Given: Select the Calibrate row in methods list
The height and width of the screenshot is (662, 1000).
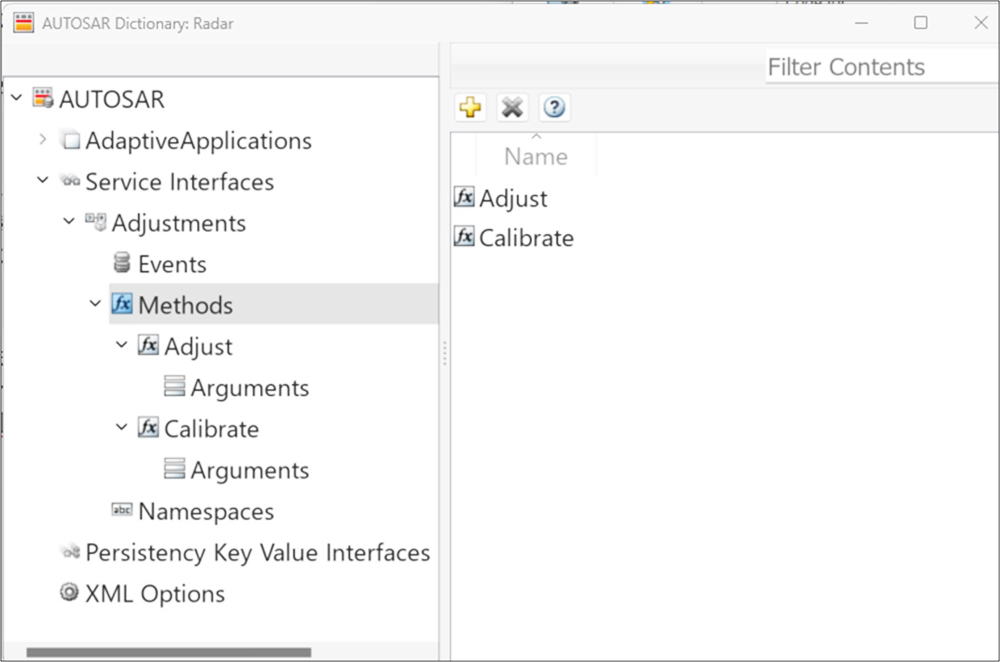Looking at the screenshot, I should (x=526, y=238).
